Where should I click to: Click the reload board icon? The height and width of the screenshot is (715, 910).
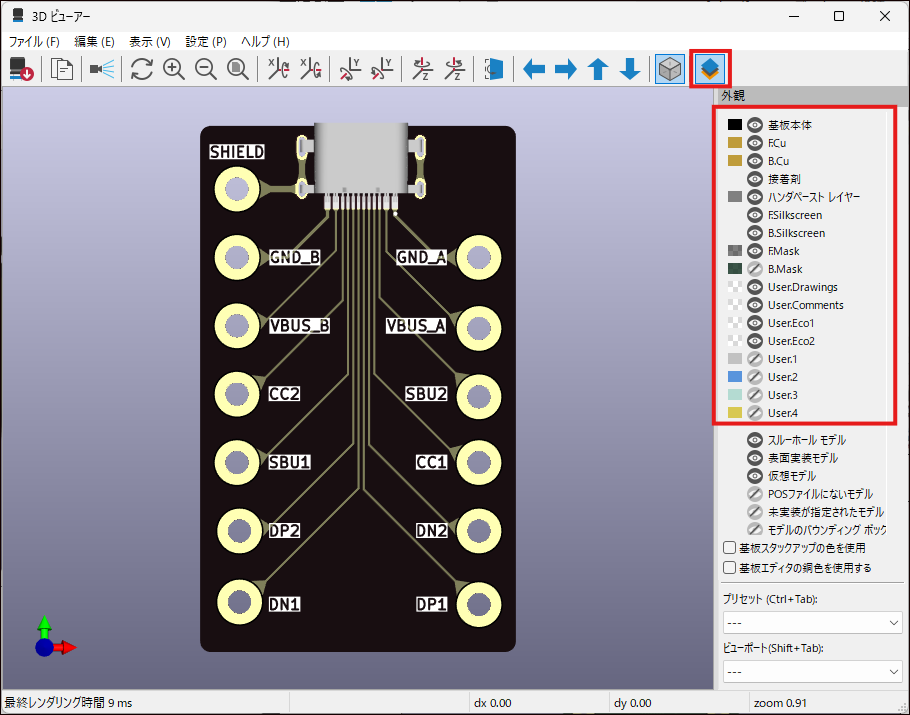[x=21, y=69]
